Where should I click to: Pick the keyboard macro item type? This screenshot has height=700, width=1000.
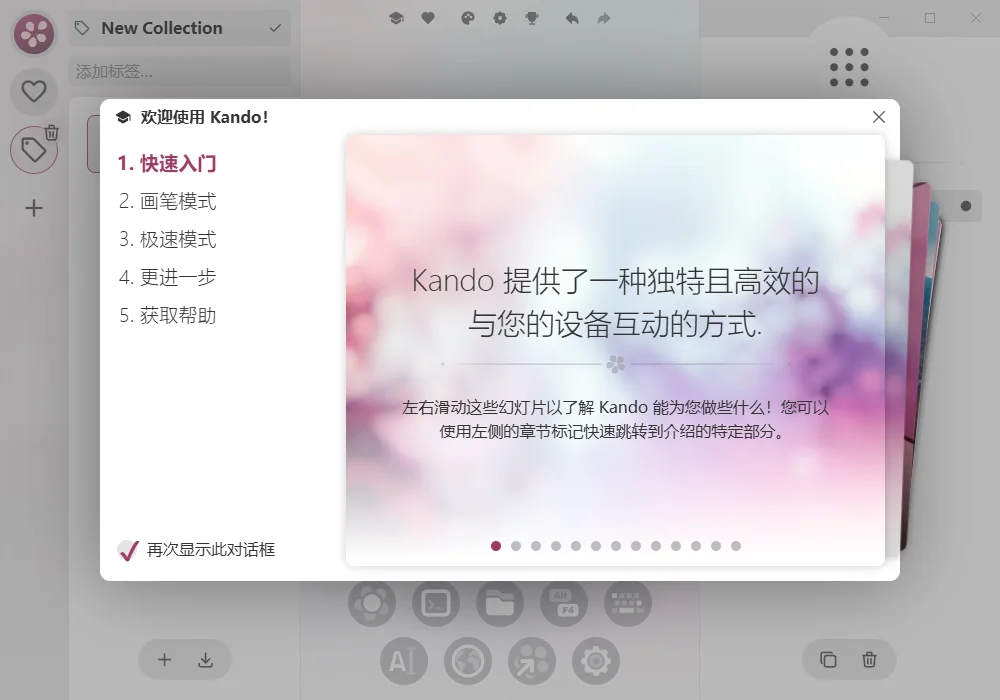[x=628, y=602]
